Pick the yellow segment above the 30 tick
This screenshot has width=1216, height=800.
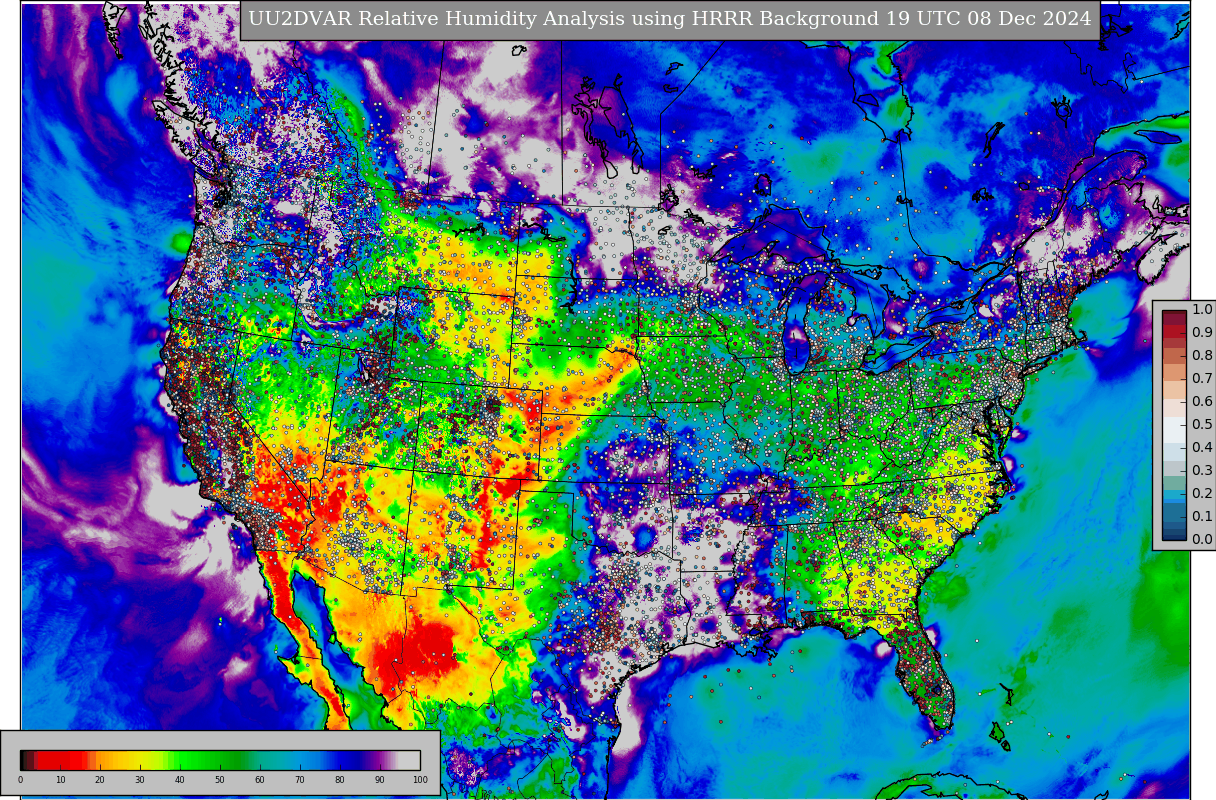[140, 760]
